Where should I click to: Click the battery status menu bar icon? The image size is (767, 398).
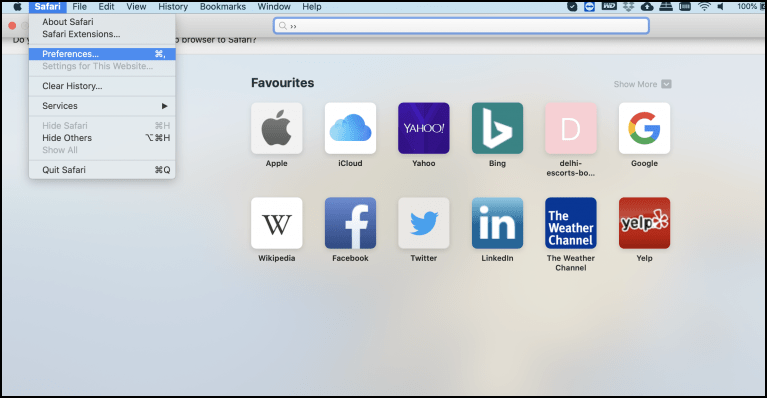pos(685,6)
